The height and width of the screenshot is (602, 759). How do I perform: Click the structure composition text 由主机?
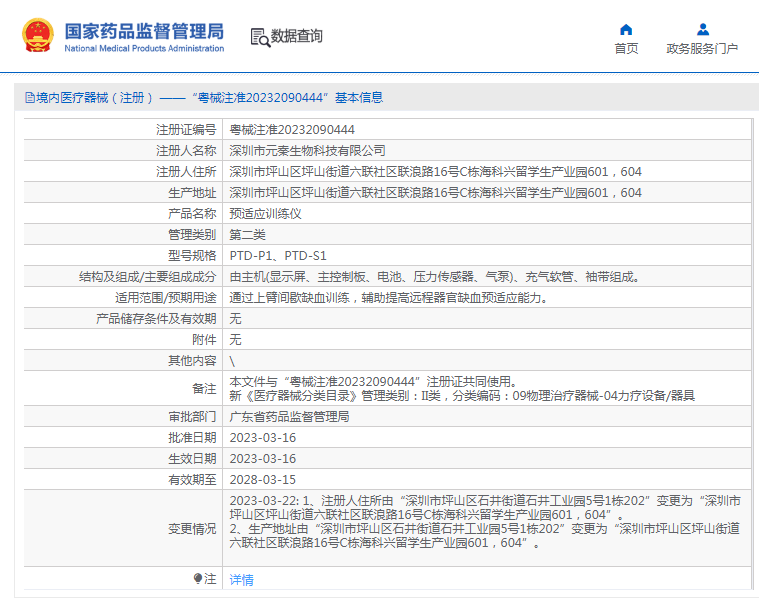[x=435, y=277]
